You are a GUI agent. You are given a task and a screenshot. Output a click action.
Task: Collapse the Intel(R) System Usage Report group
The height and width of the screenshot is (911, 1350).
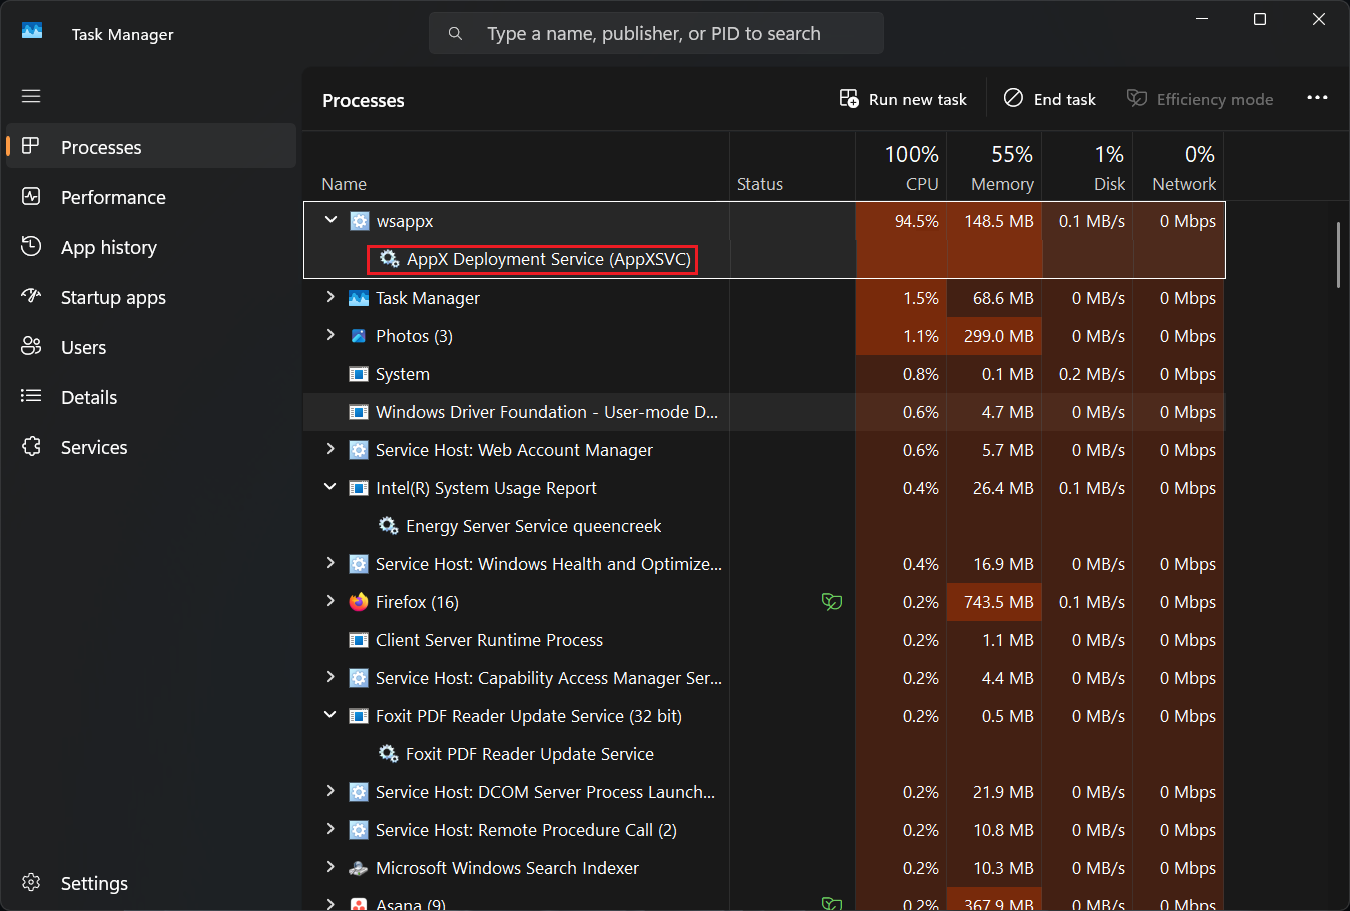(331, 488)
